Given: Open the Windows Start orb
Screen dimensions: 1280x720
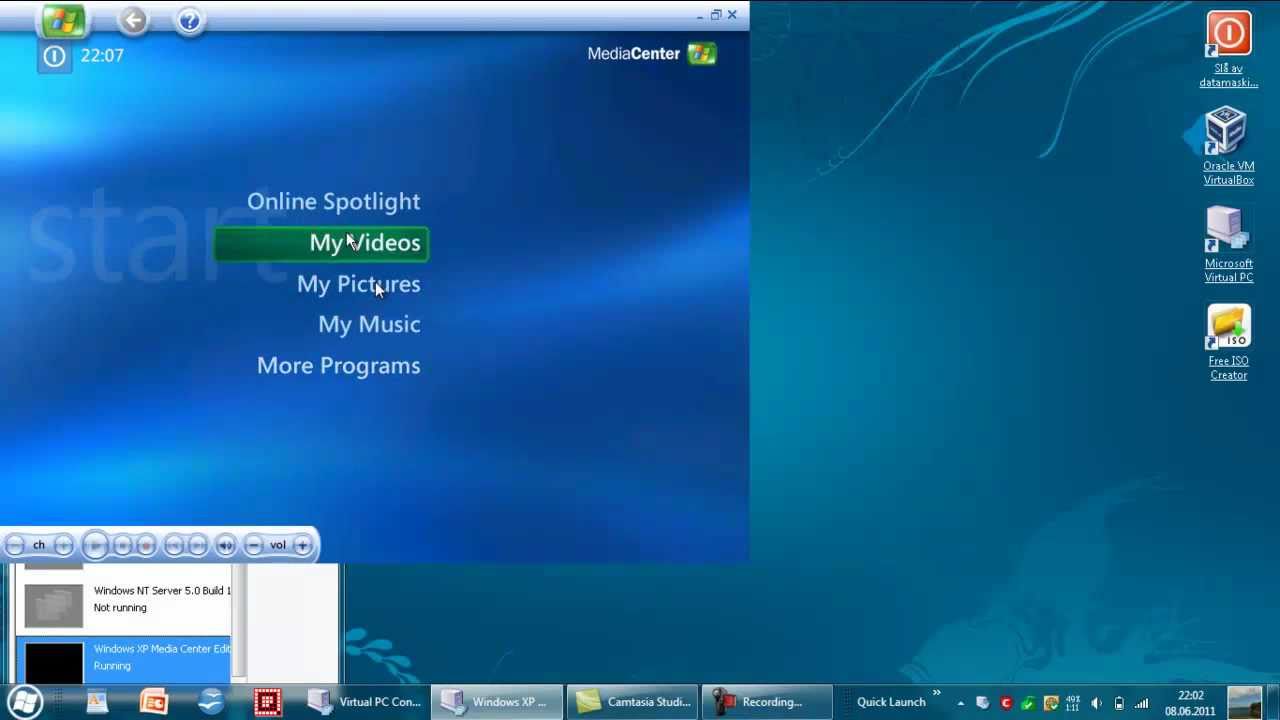Looking at the screenshot, I should 25,701.
